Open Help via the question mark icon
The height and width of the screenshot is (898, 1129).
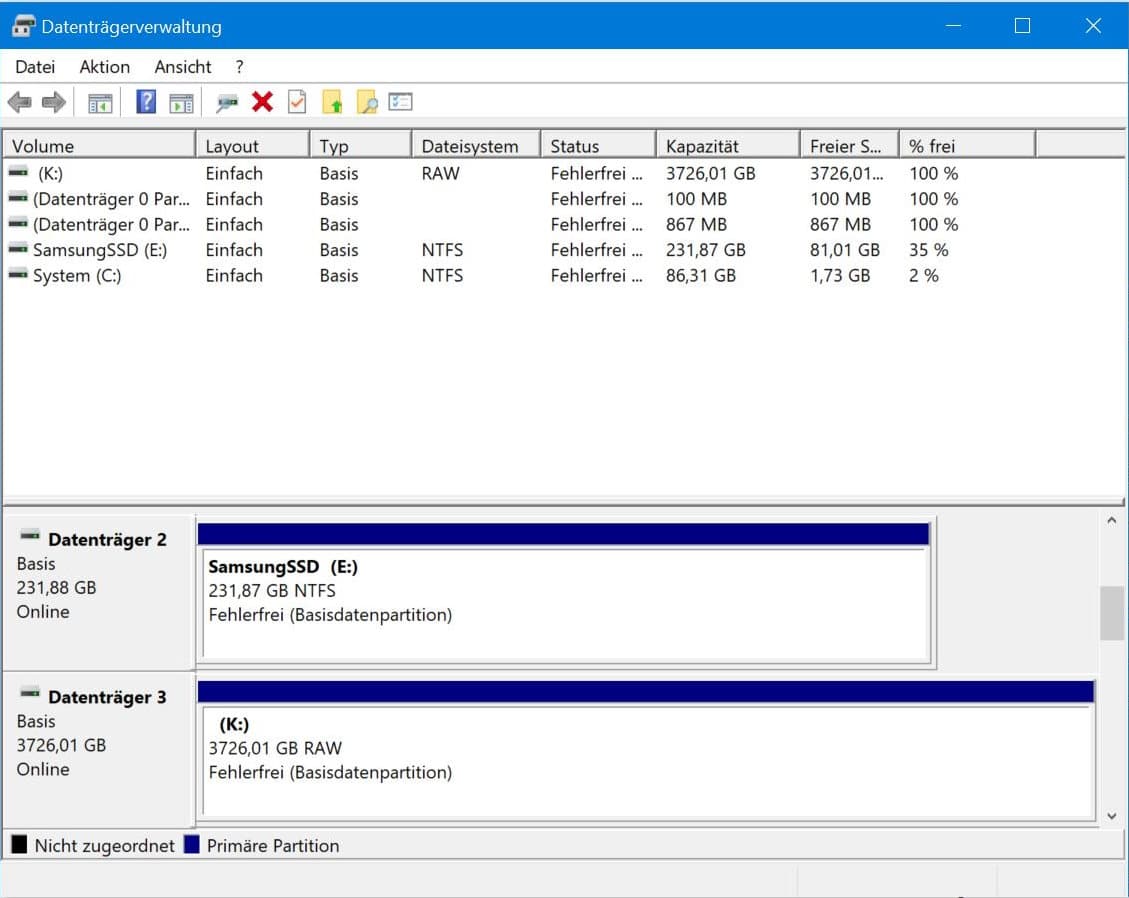point(146,102)
